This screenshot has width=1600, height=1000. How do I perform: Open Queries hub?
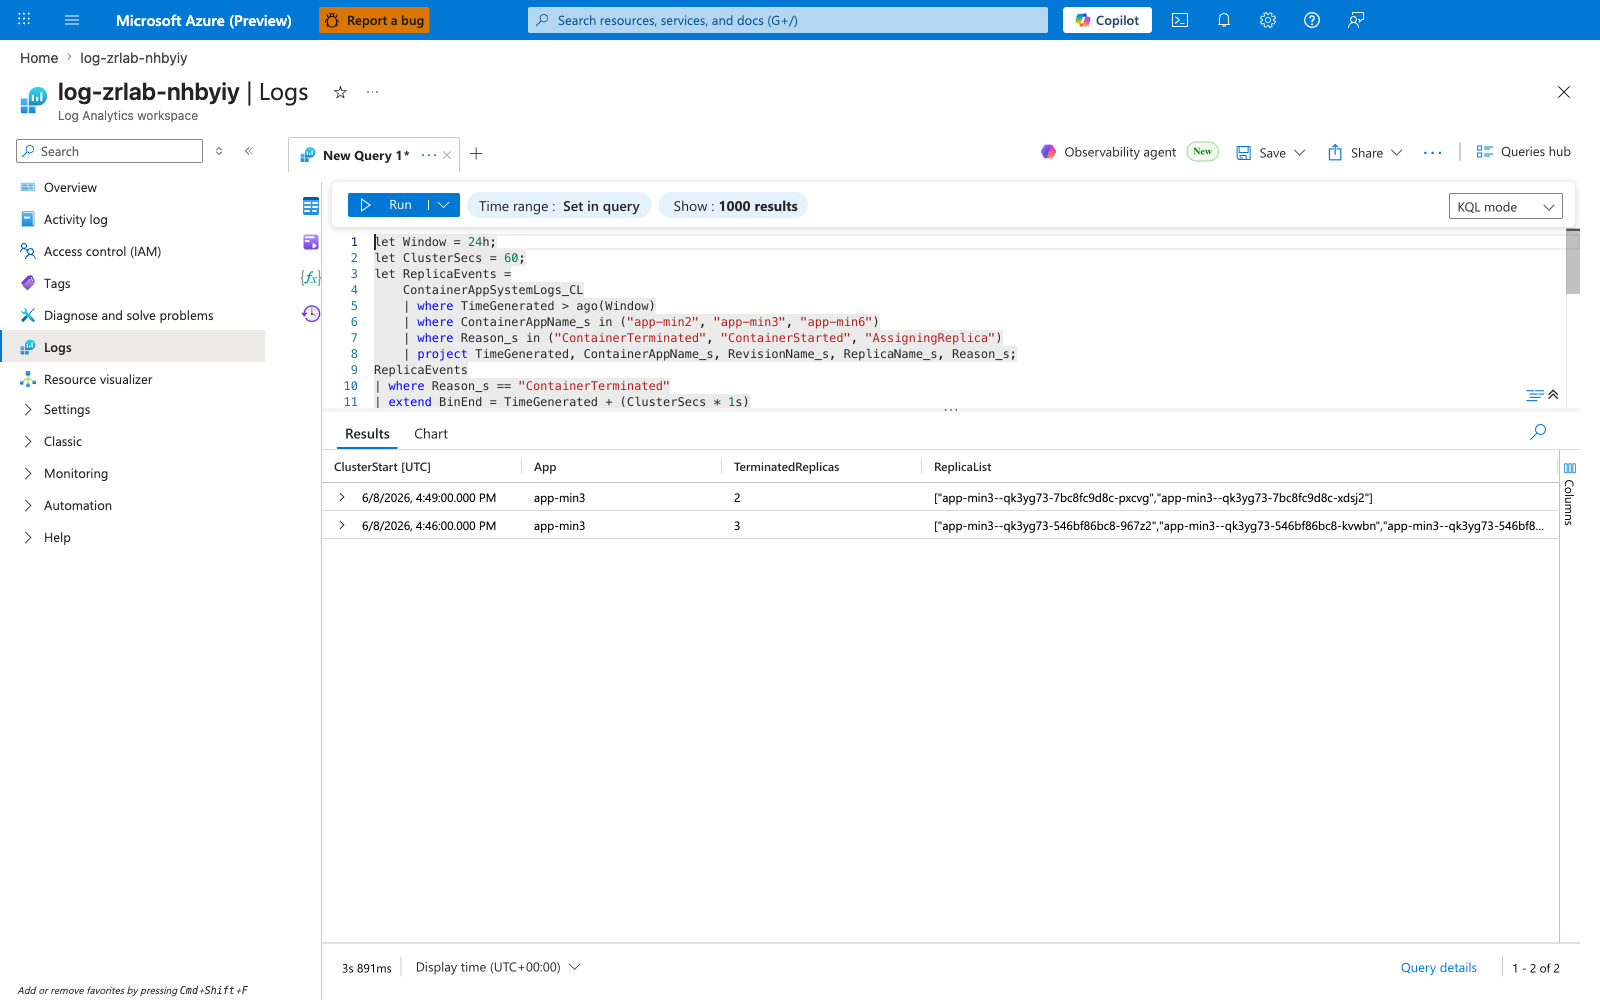pos(1523,152)
